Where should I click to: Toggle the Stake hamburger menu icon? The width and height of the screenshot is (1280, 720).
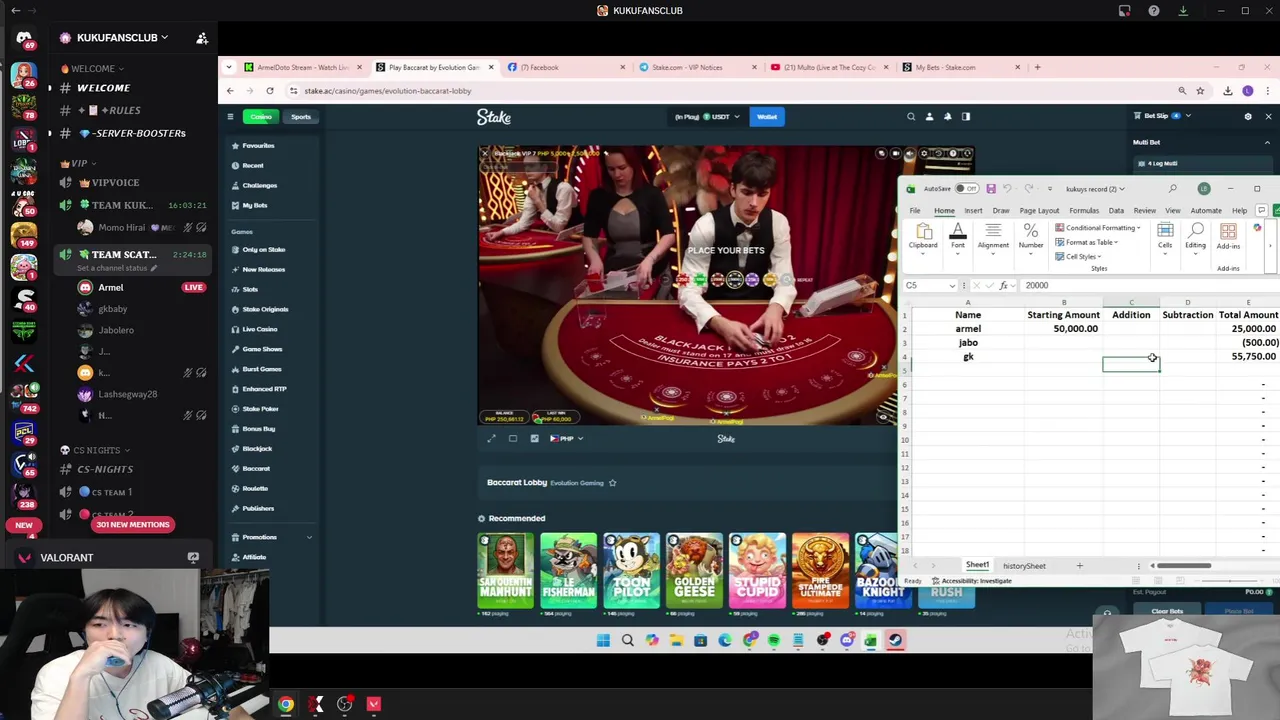(230, 117)
